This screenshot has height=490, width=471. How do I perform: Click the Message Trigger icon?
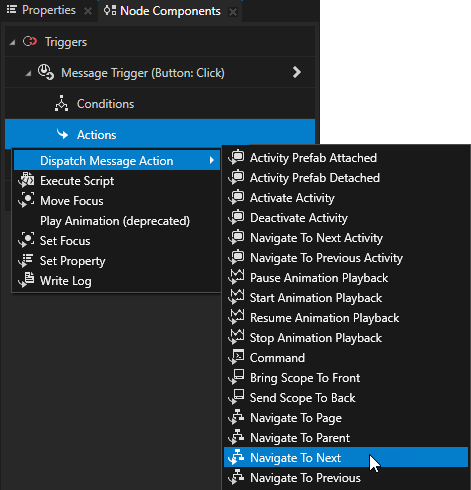tap(46, 72)
